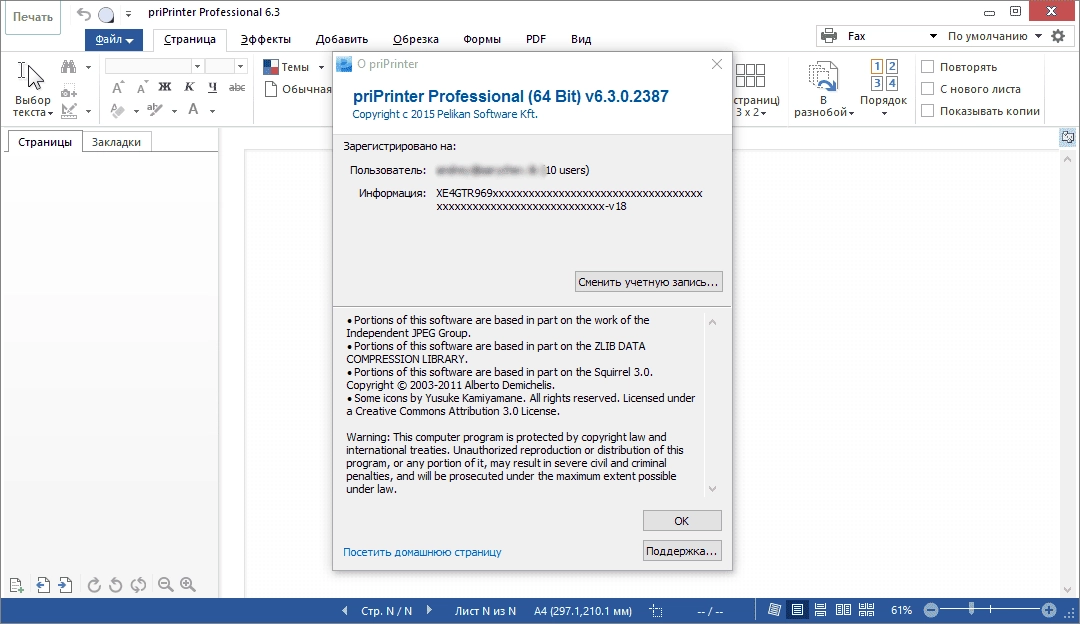Toggle bold formatting (Ж)
1080x624 pixels.
pos(165,87)
